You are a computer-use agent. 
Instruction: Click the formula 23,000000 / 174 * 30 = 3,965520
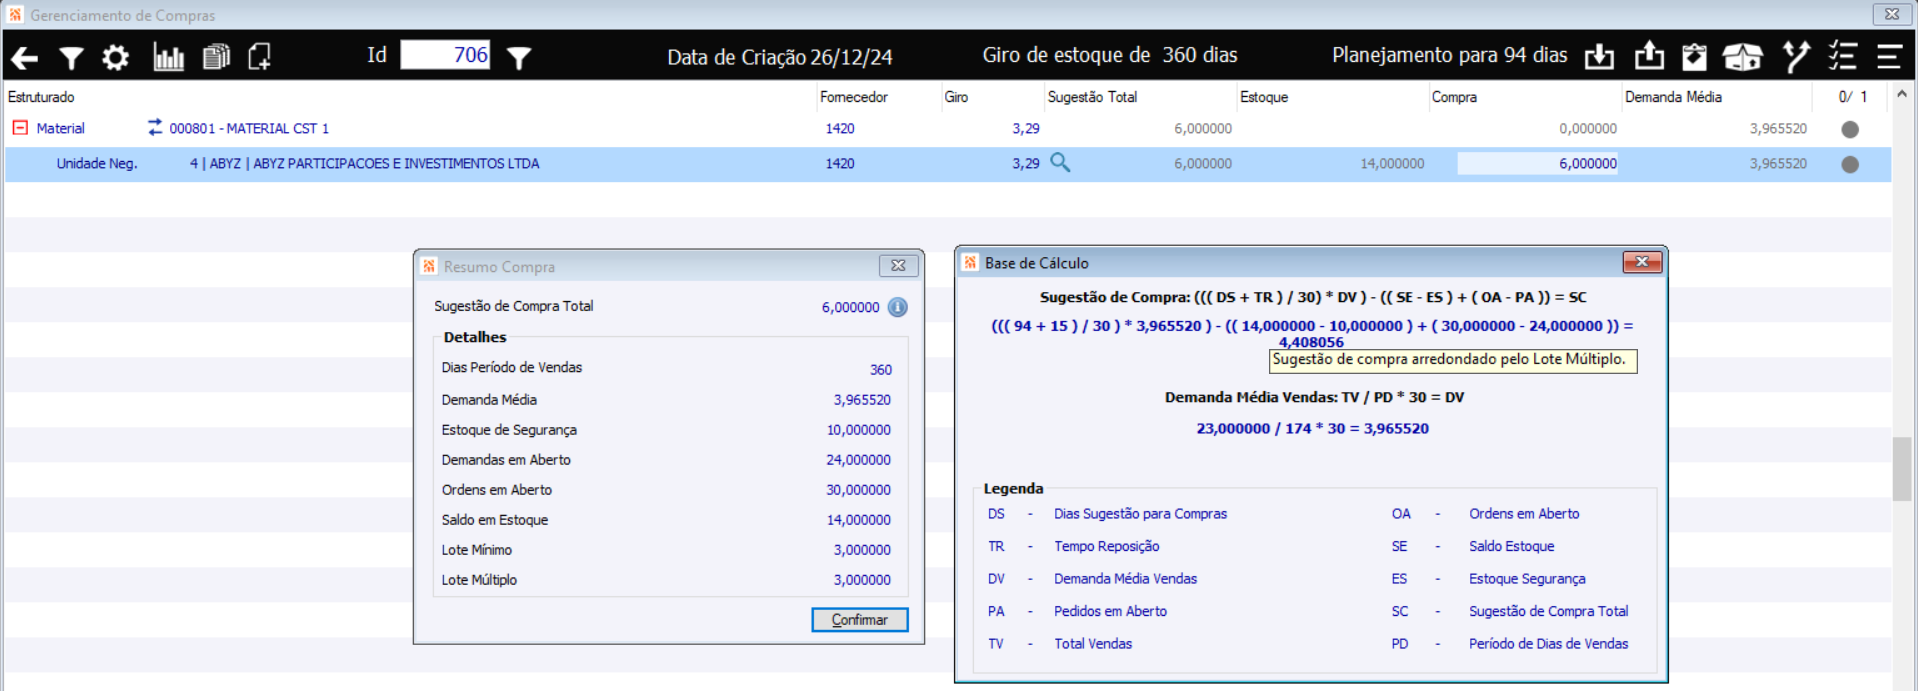(x=1312, y=428)
